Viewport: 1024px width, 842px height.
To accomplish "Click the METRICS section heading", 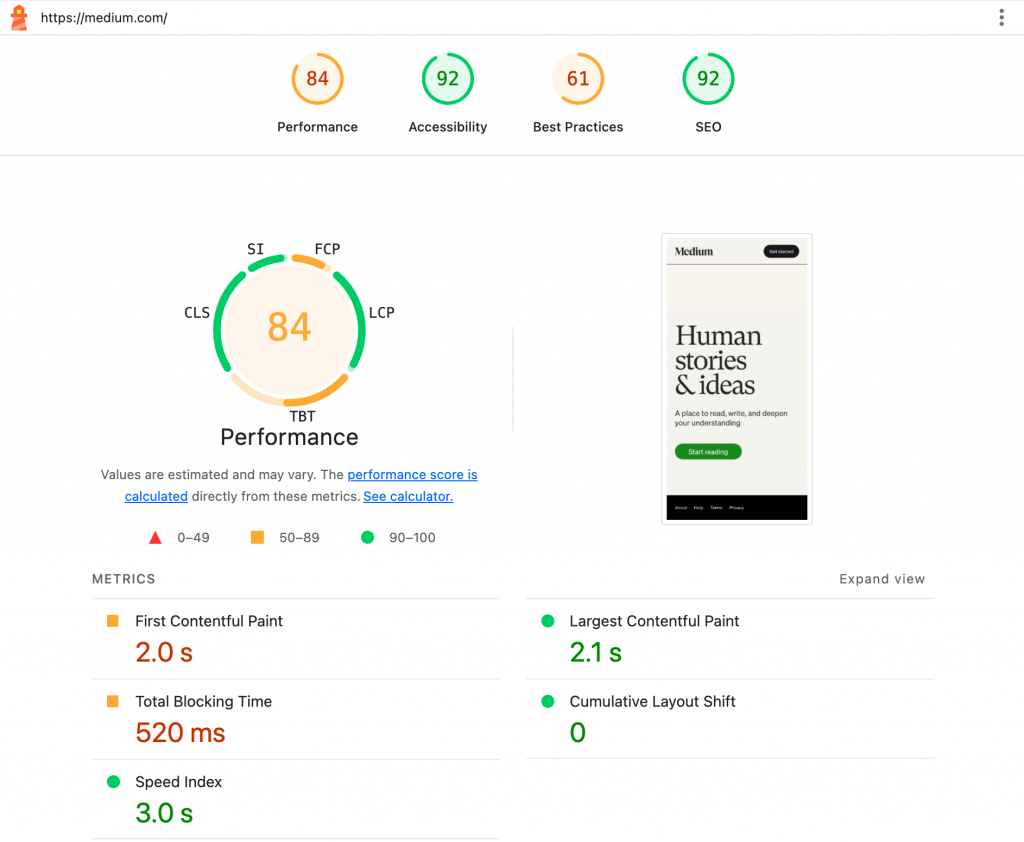I will pyautogui.click(x=123, y=579).
